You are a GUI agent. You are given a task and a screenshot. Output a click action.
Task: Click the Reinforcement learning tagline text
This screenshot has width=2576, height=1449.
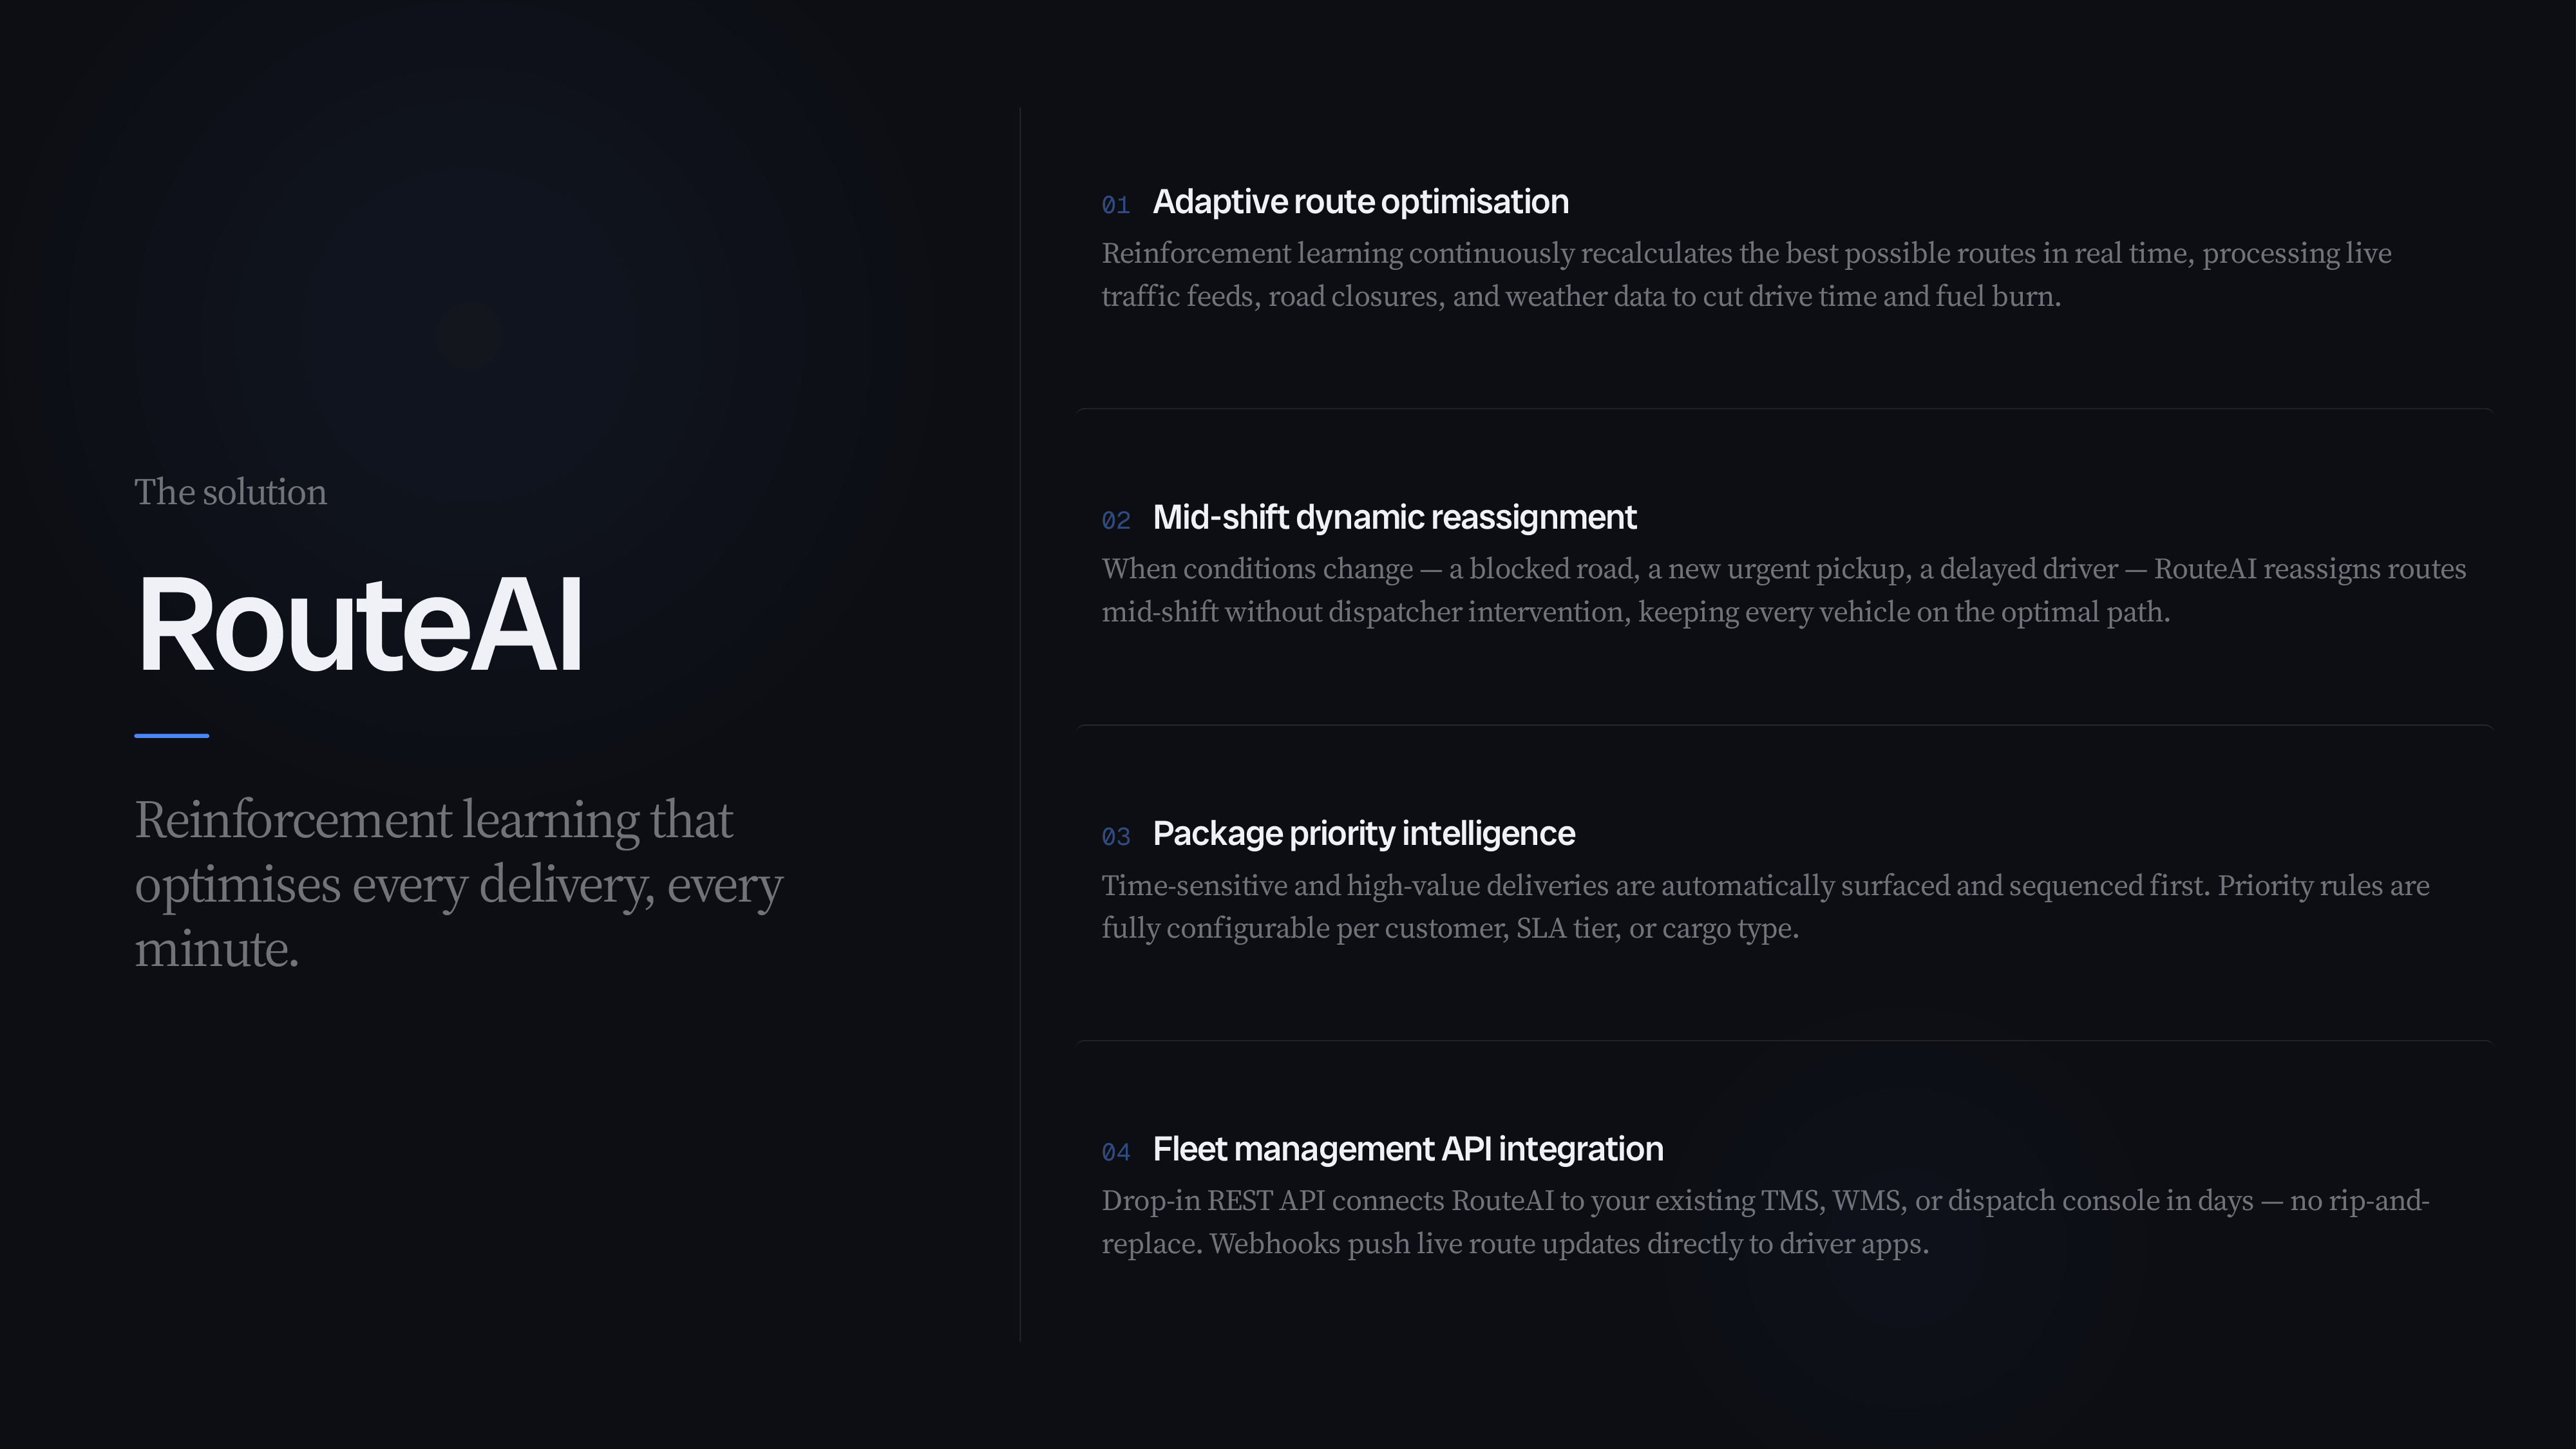[459, 884]
